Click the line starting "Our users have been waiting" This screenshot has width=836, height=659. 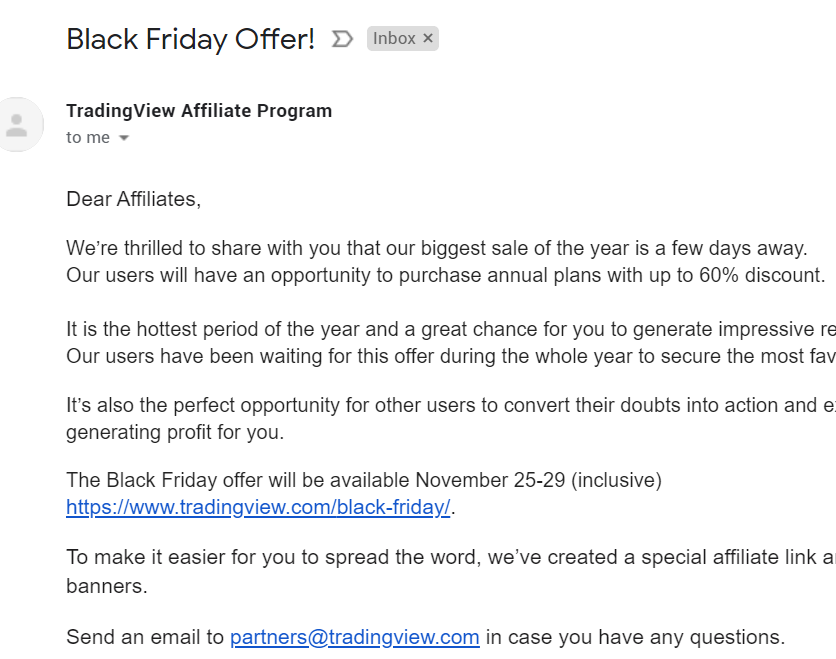click(450, 356)
